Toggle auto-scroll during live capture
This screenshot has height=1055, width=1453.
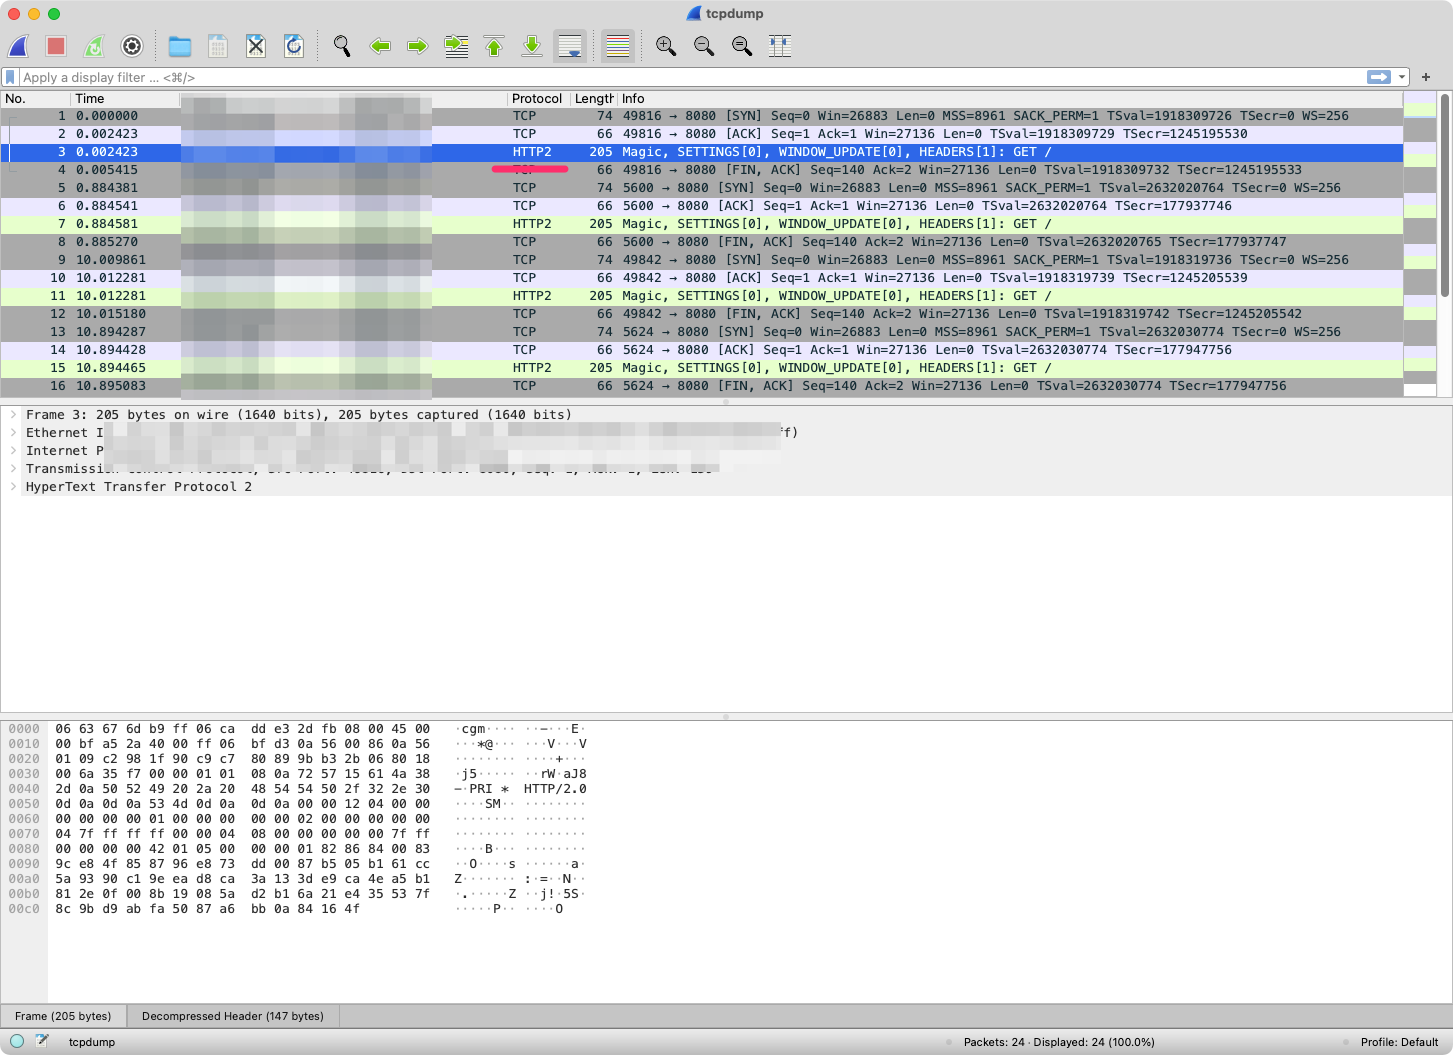coord(570,46)
